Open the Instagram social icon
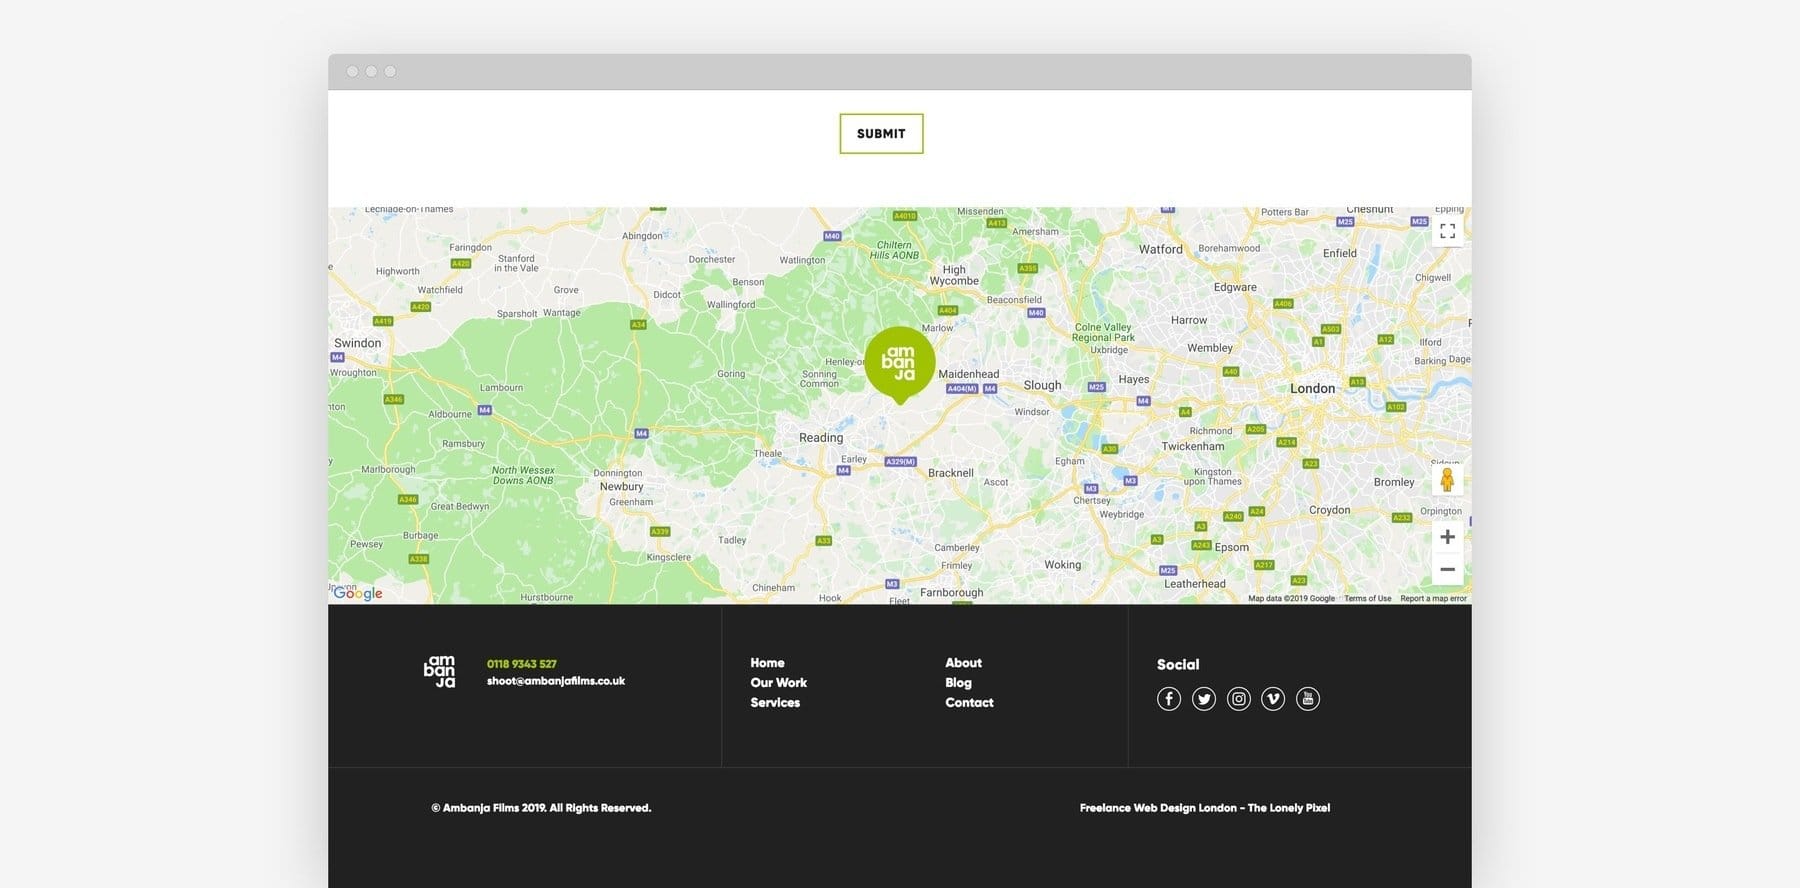The image size is (1800, 888). pos(1238,699)
